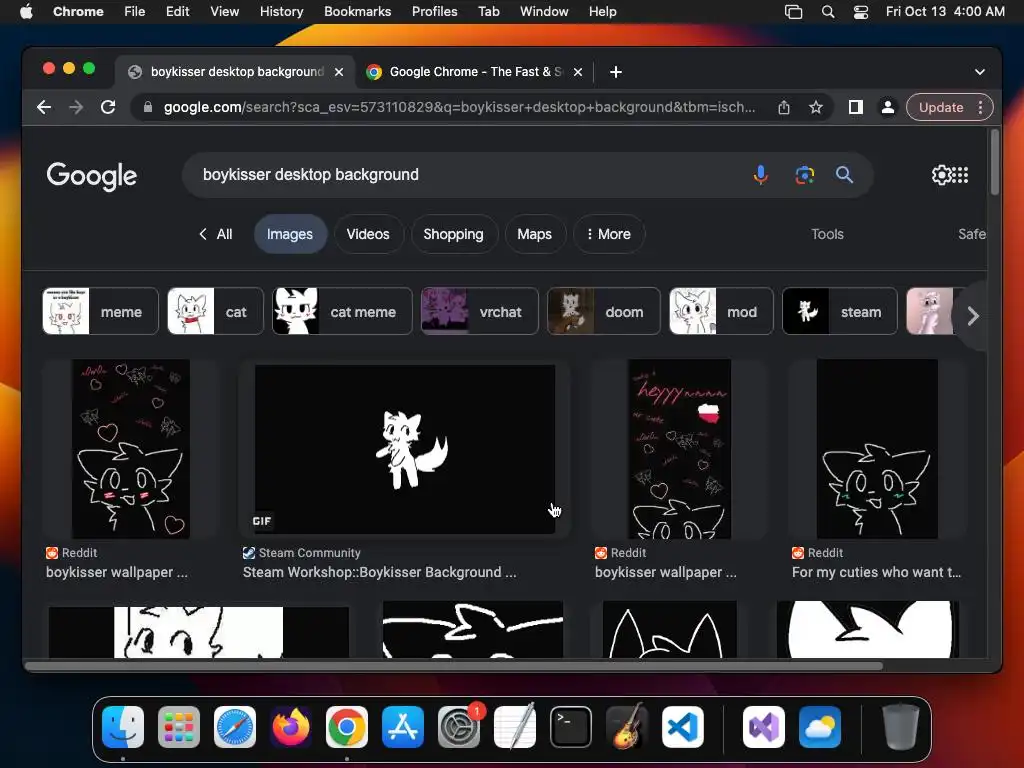Open Visual Studio purple icon in dock
Image resolution: width=1024 pixels, height=768 pixels.
(763, 727)
